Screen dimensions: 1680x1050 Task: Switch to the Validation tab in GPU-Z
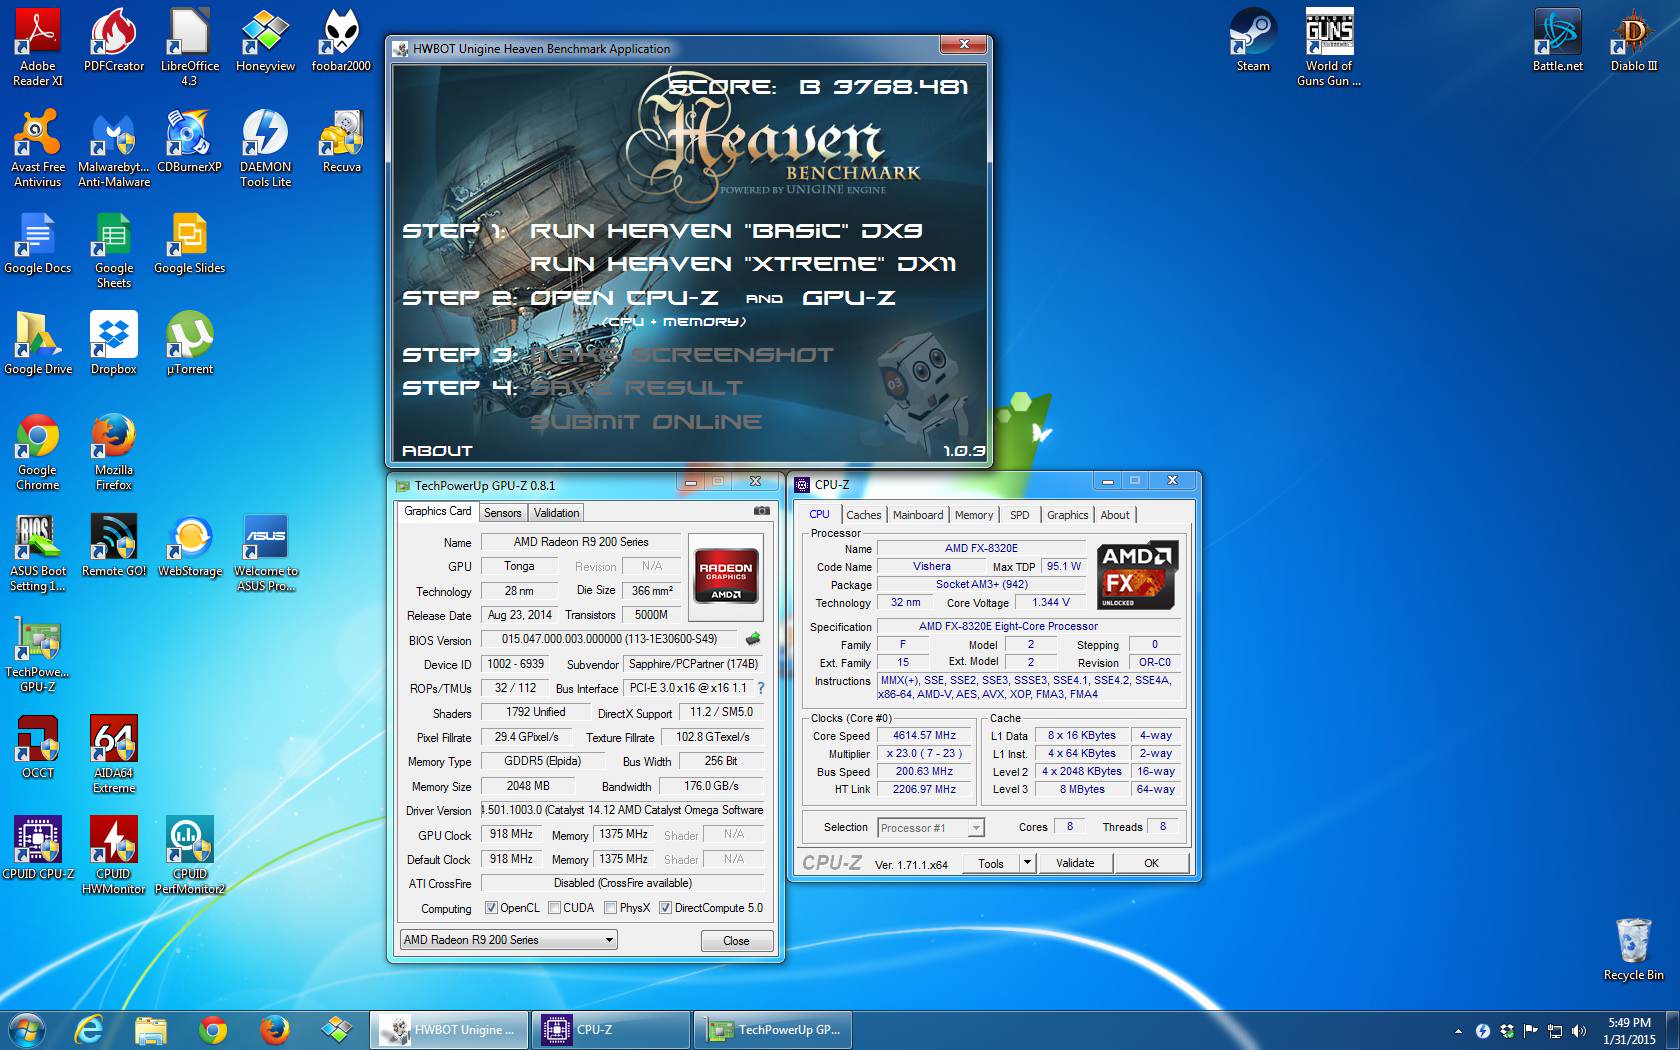[556, 513]
